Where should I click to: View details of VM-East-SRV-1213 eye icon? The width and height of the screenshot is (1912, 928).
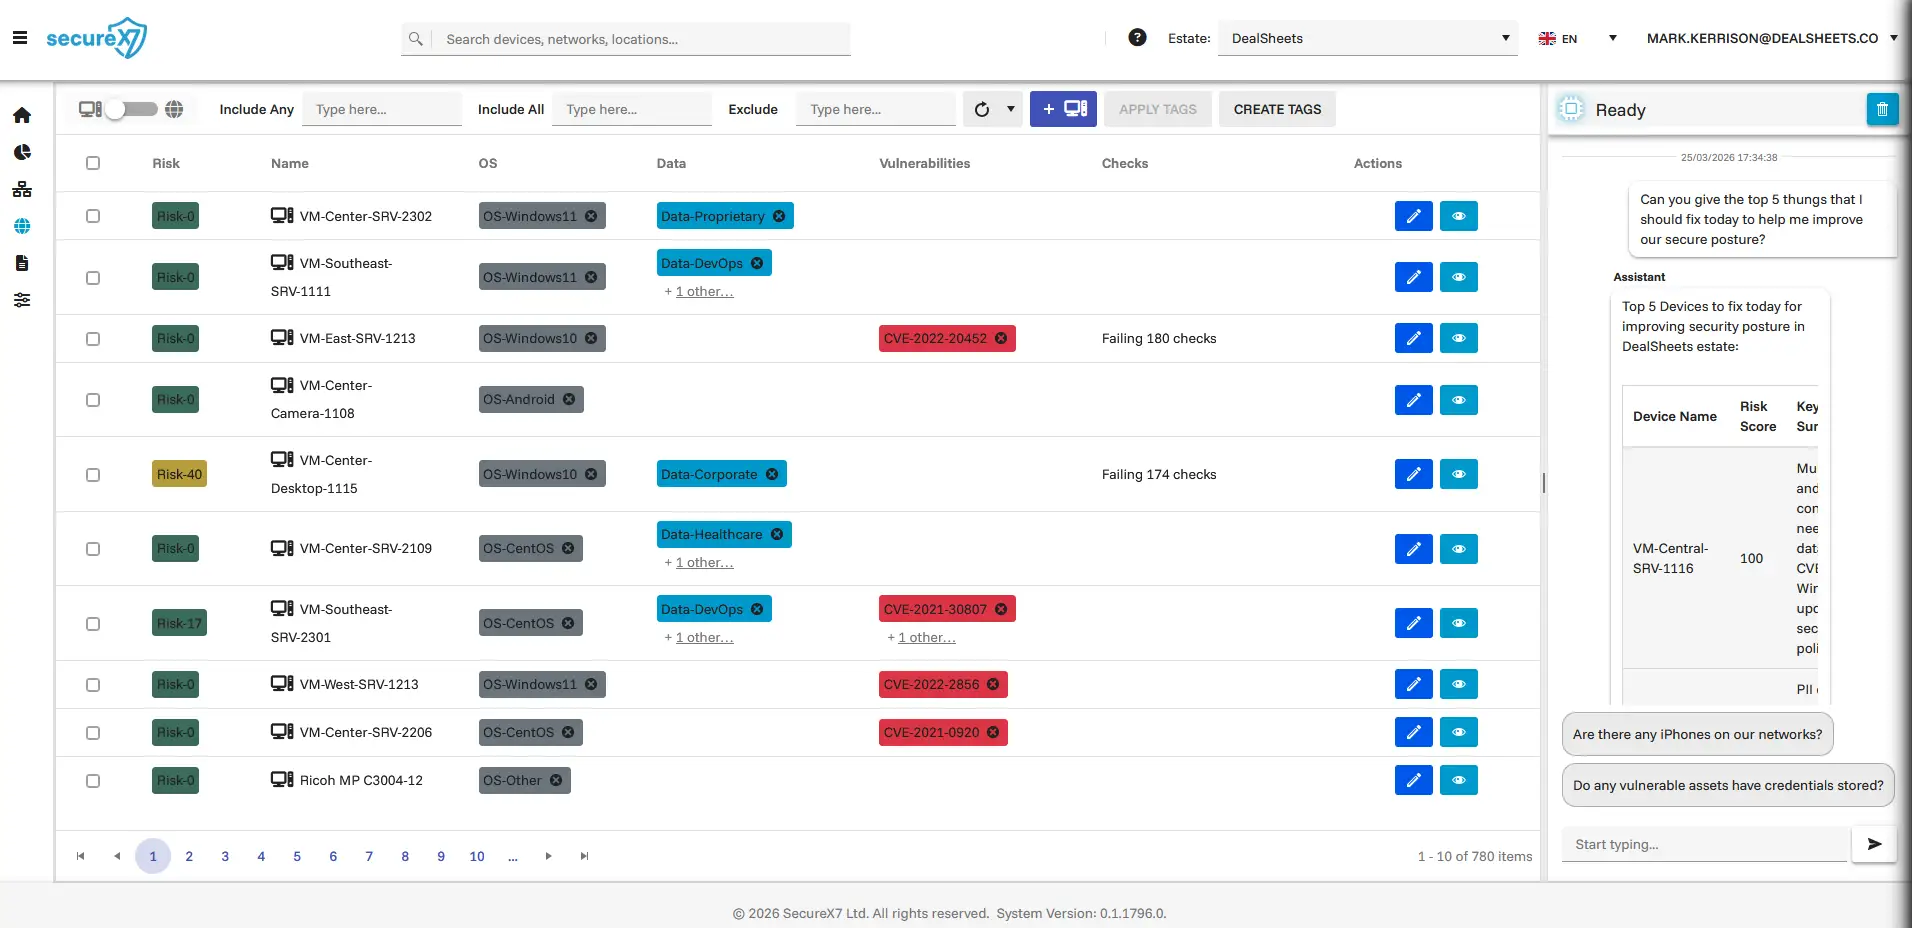pyautogui.click(x=1458, y=338)
